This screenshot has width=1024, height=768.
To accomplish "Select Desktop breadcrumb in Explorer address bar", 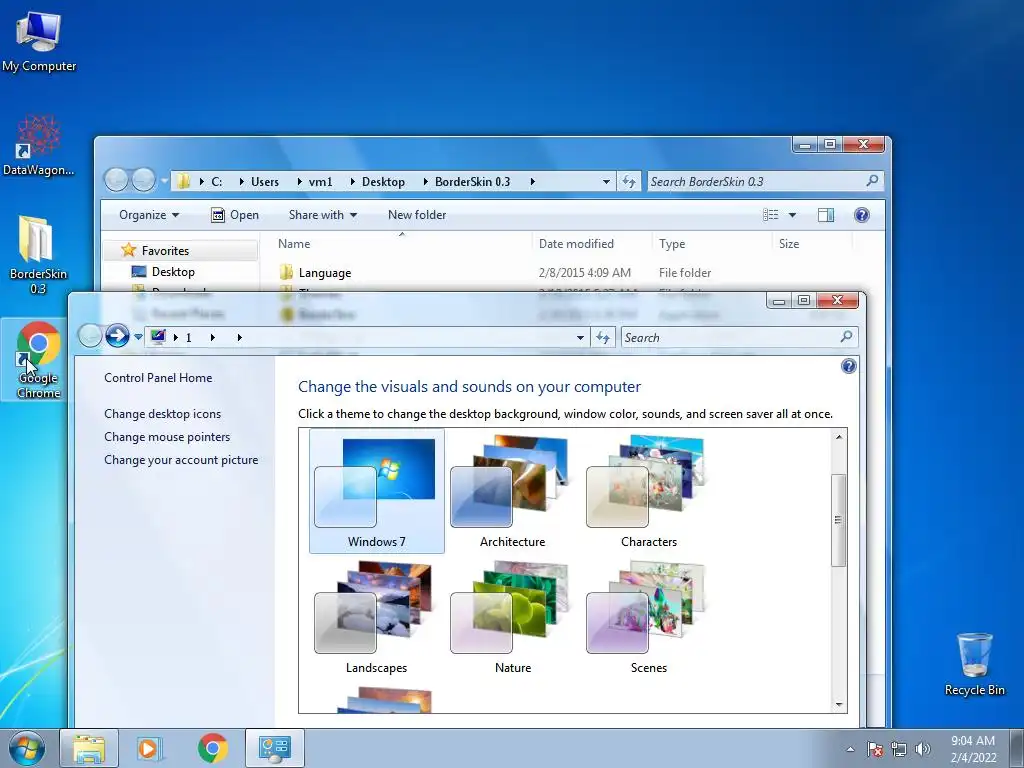I will point(383,182).
